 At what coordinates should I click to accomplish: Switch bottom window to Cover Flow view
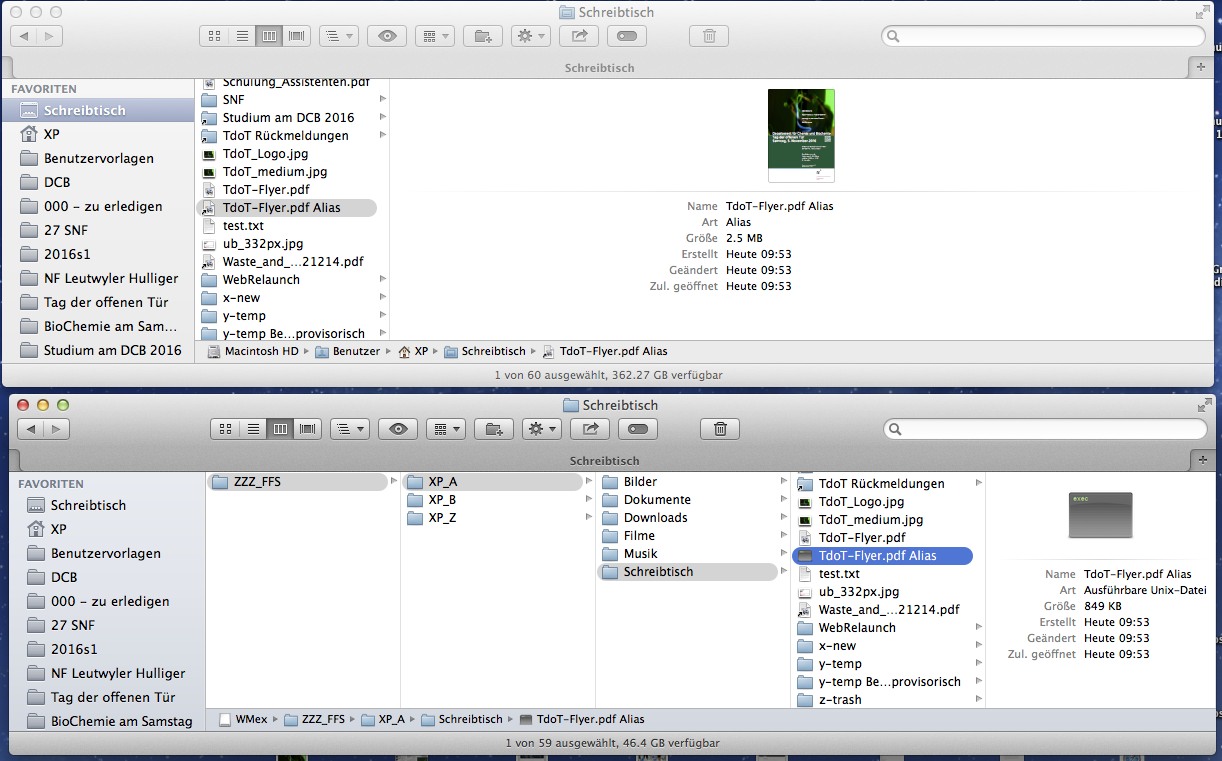point(308,429)
